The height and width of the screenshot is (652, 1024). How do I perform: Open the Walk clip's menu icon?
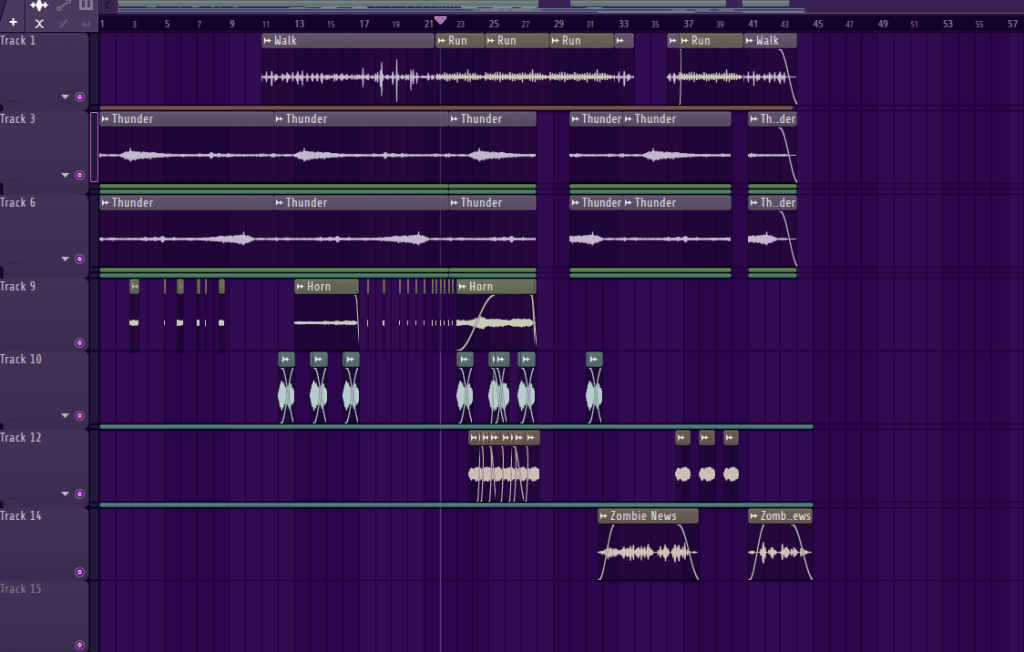click(268, 41)
